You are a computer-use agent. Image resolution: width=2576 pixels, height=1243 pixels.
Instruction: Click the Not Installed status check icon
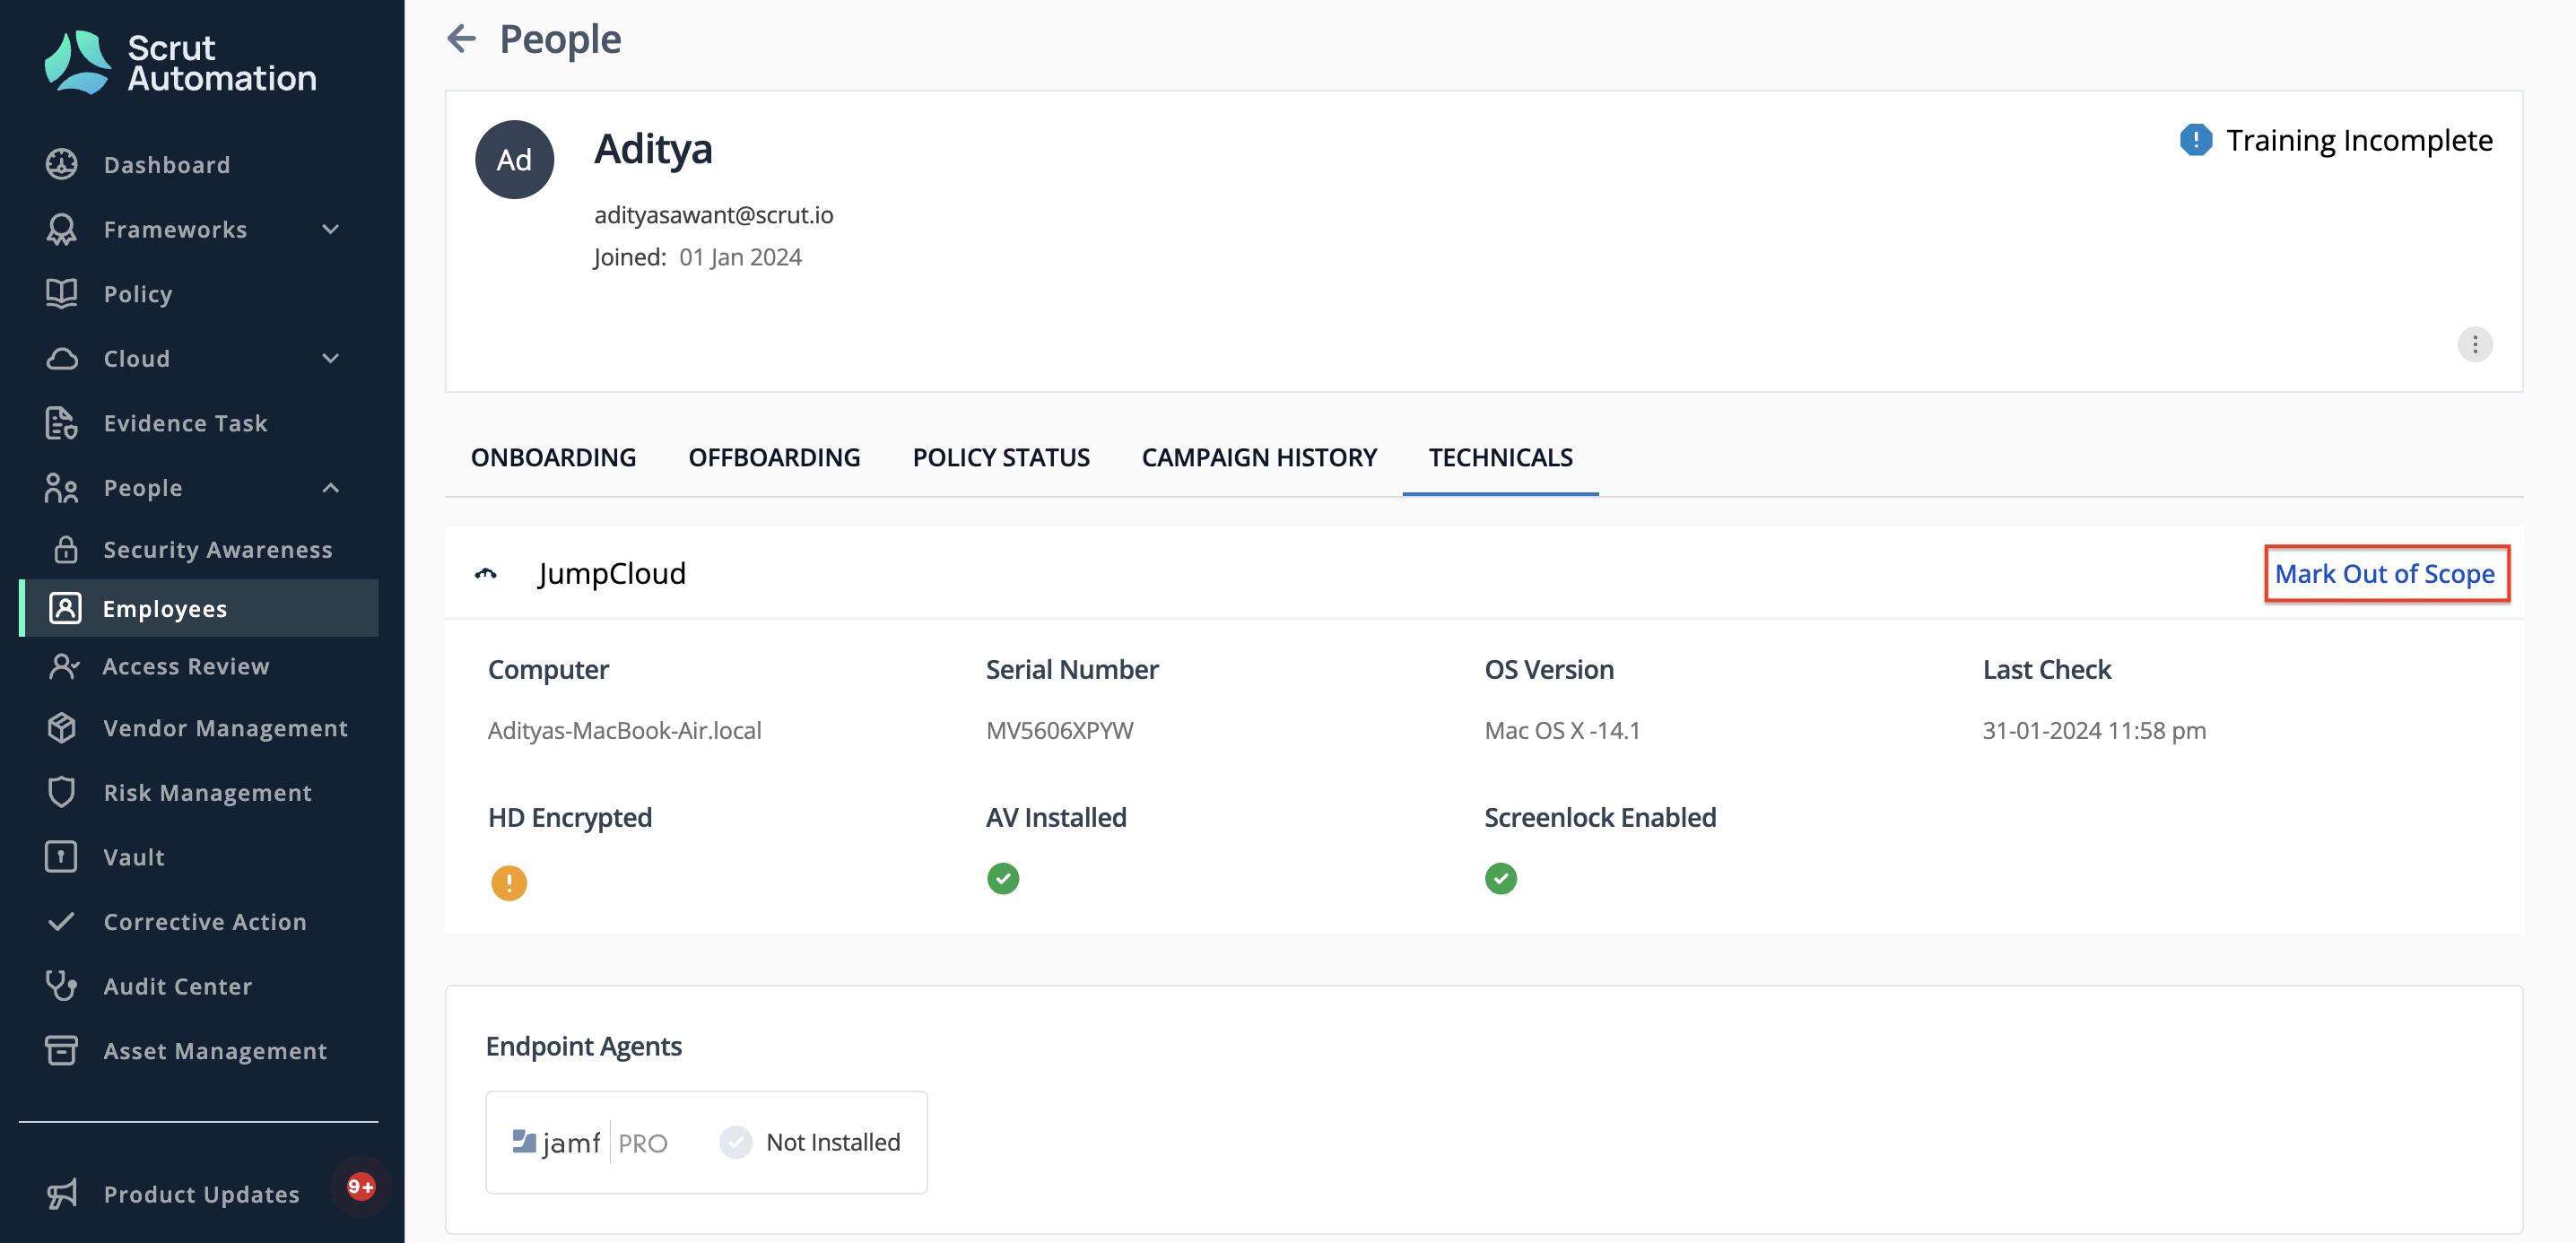click(736, 1142)
